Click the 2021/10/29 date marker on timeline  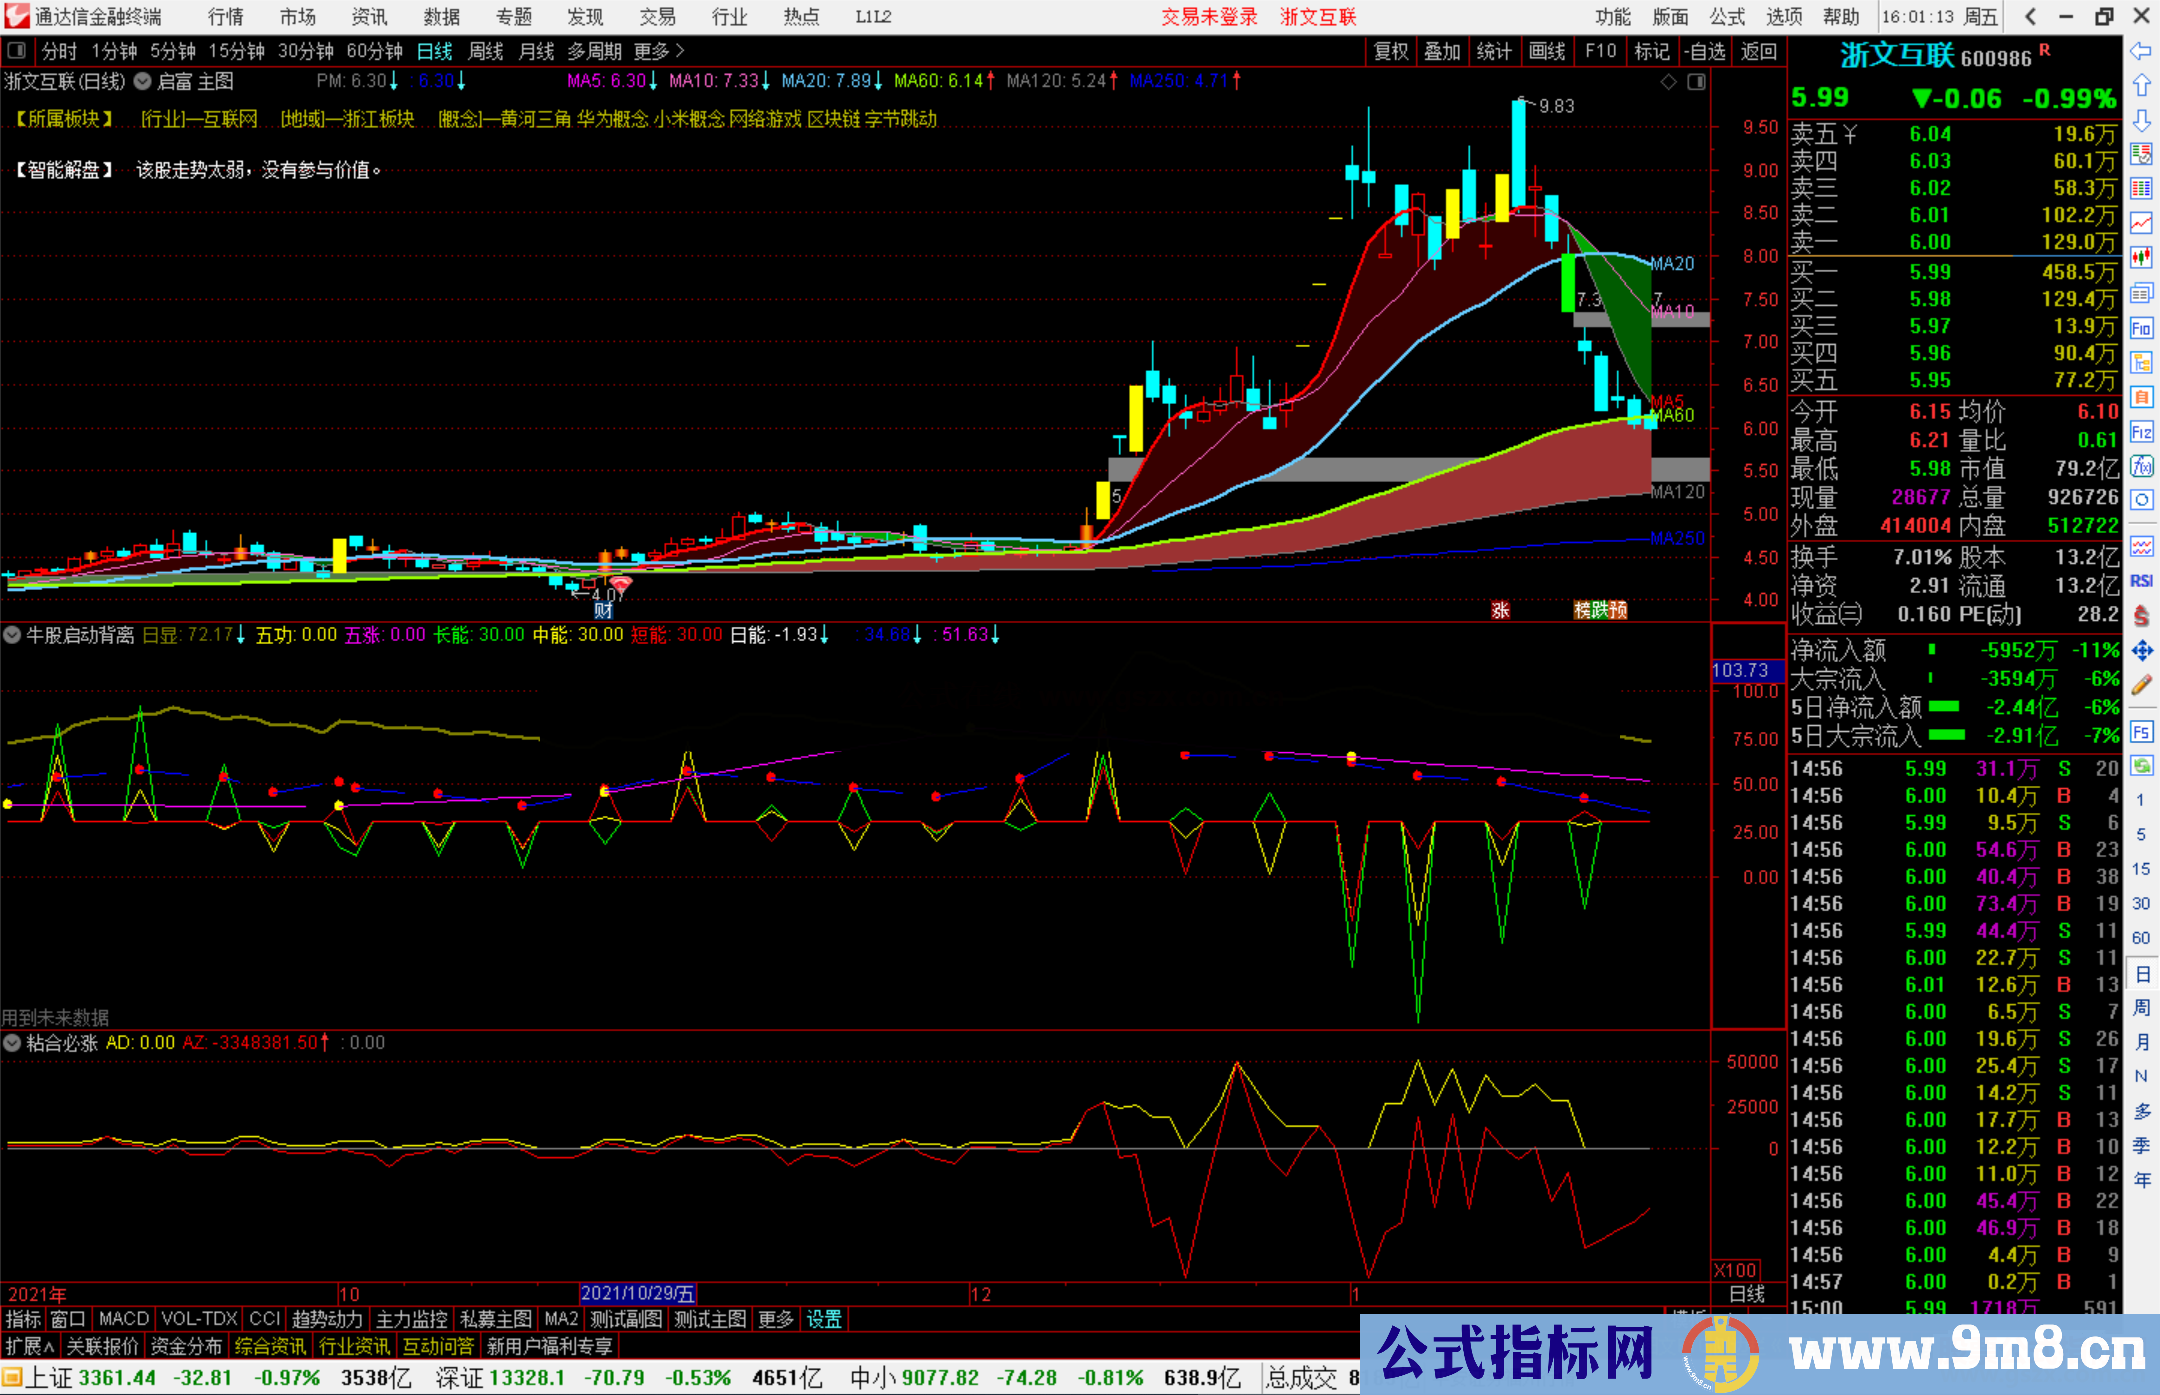(638, 1293)
